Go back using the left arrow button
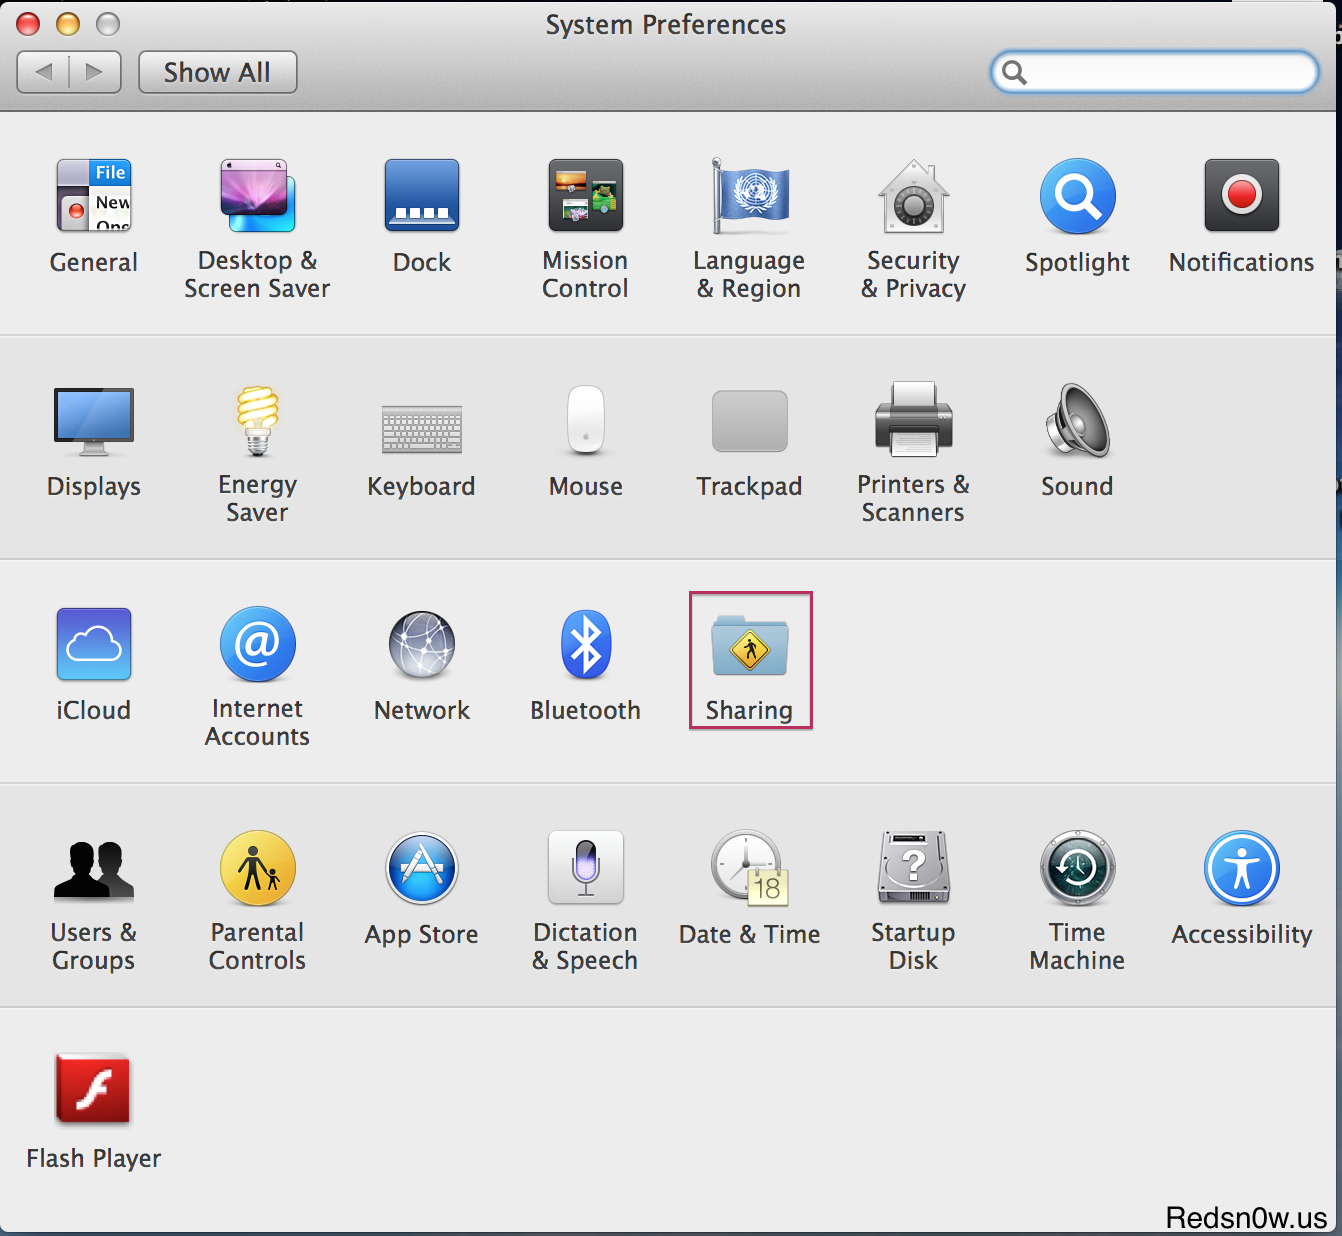Viewport: 1342px width, 1236px height. pos(43,72)
